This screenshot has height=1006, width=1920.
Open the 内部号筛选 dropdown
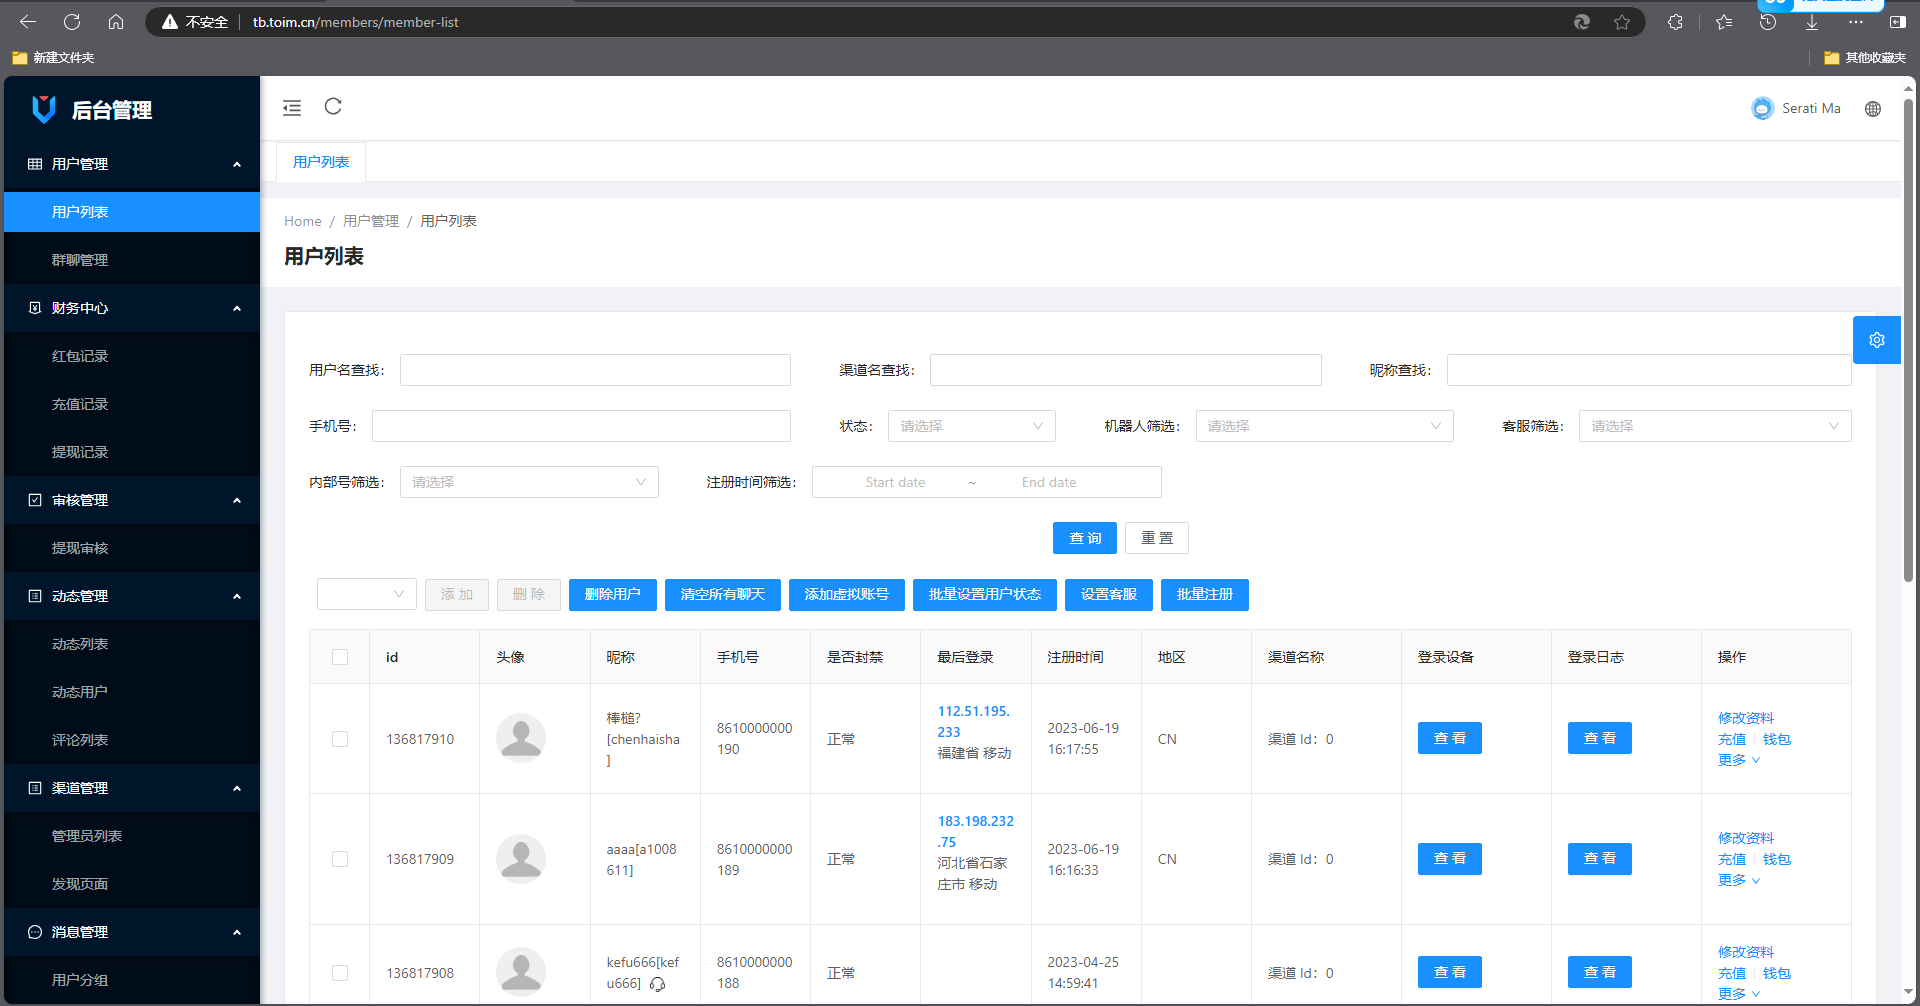click(529, 482)
